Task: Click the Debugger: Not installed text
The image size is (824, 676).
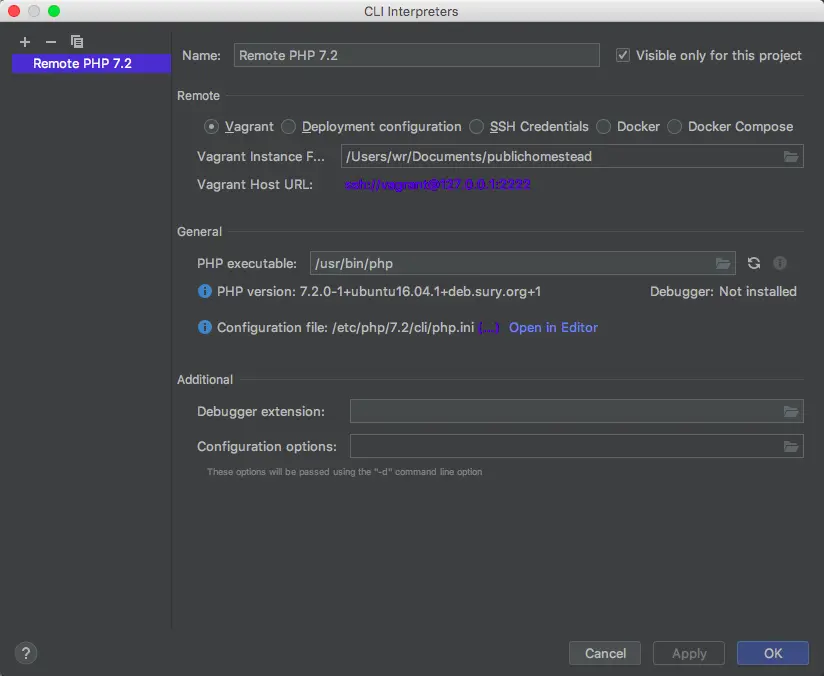Action: pyautogui.click(x=723, y=291)
